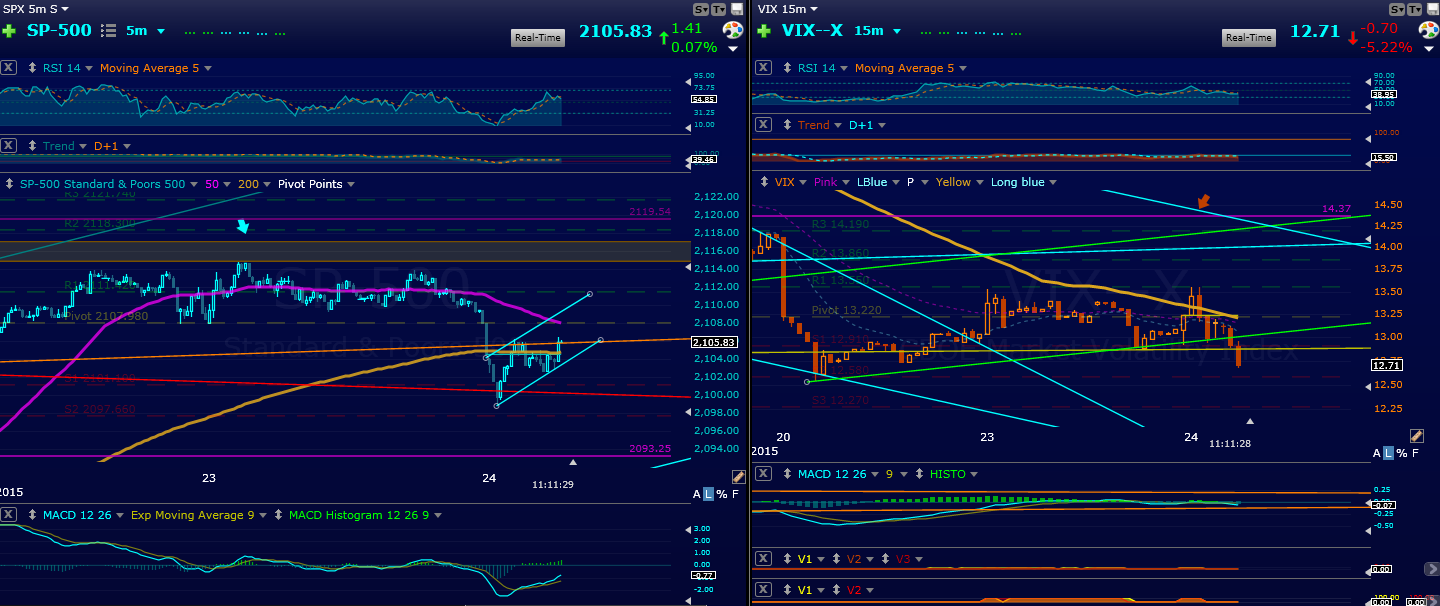
Task: Click the green plus icon beside SP-500
Action: click(x=10, y=30)
